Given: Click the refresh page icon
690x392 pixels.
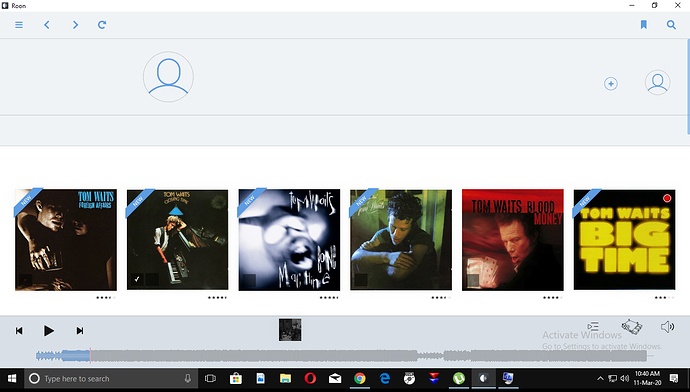Looking at the screenshot, I should (x=102, y=25).
